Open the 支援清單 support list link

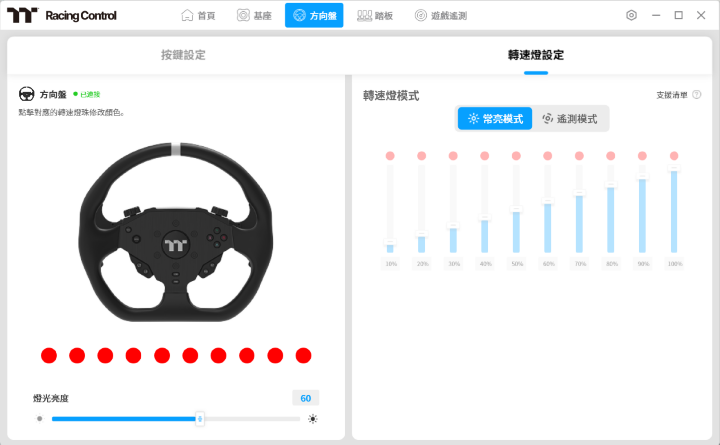pyautogui.click(x=671, y=95)
